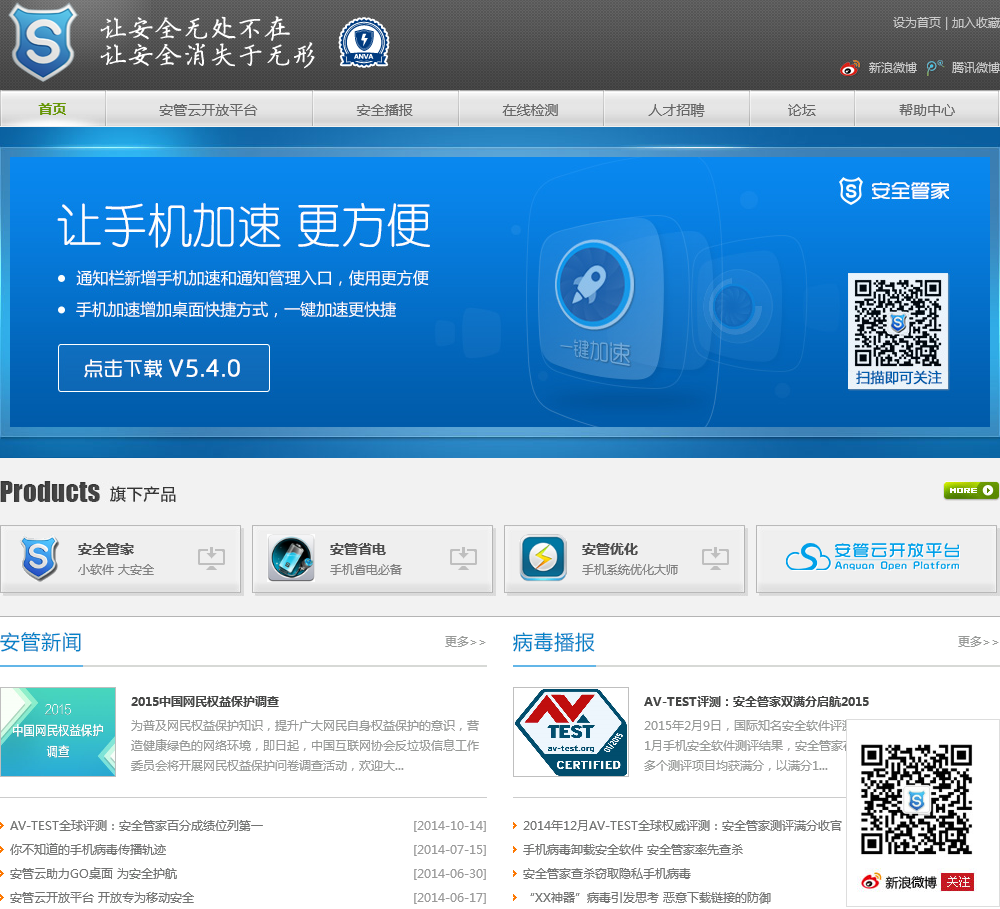
Task: Go to 在线检测 menu item
Action: (x=531, y=110)
